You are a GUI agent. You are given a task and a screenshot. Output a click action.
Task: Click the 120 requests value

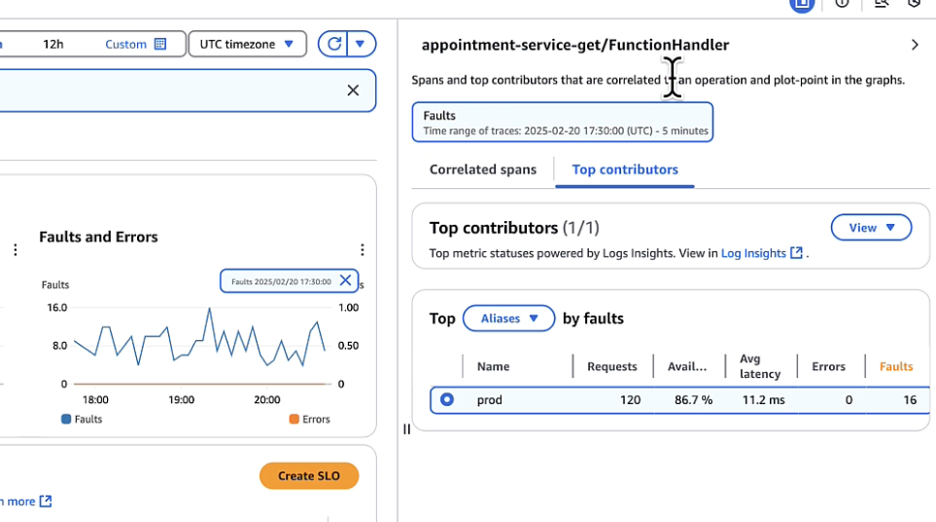(x=630, y=400)
